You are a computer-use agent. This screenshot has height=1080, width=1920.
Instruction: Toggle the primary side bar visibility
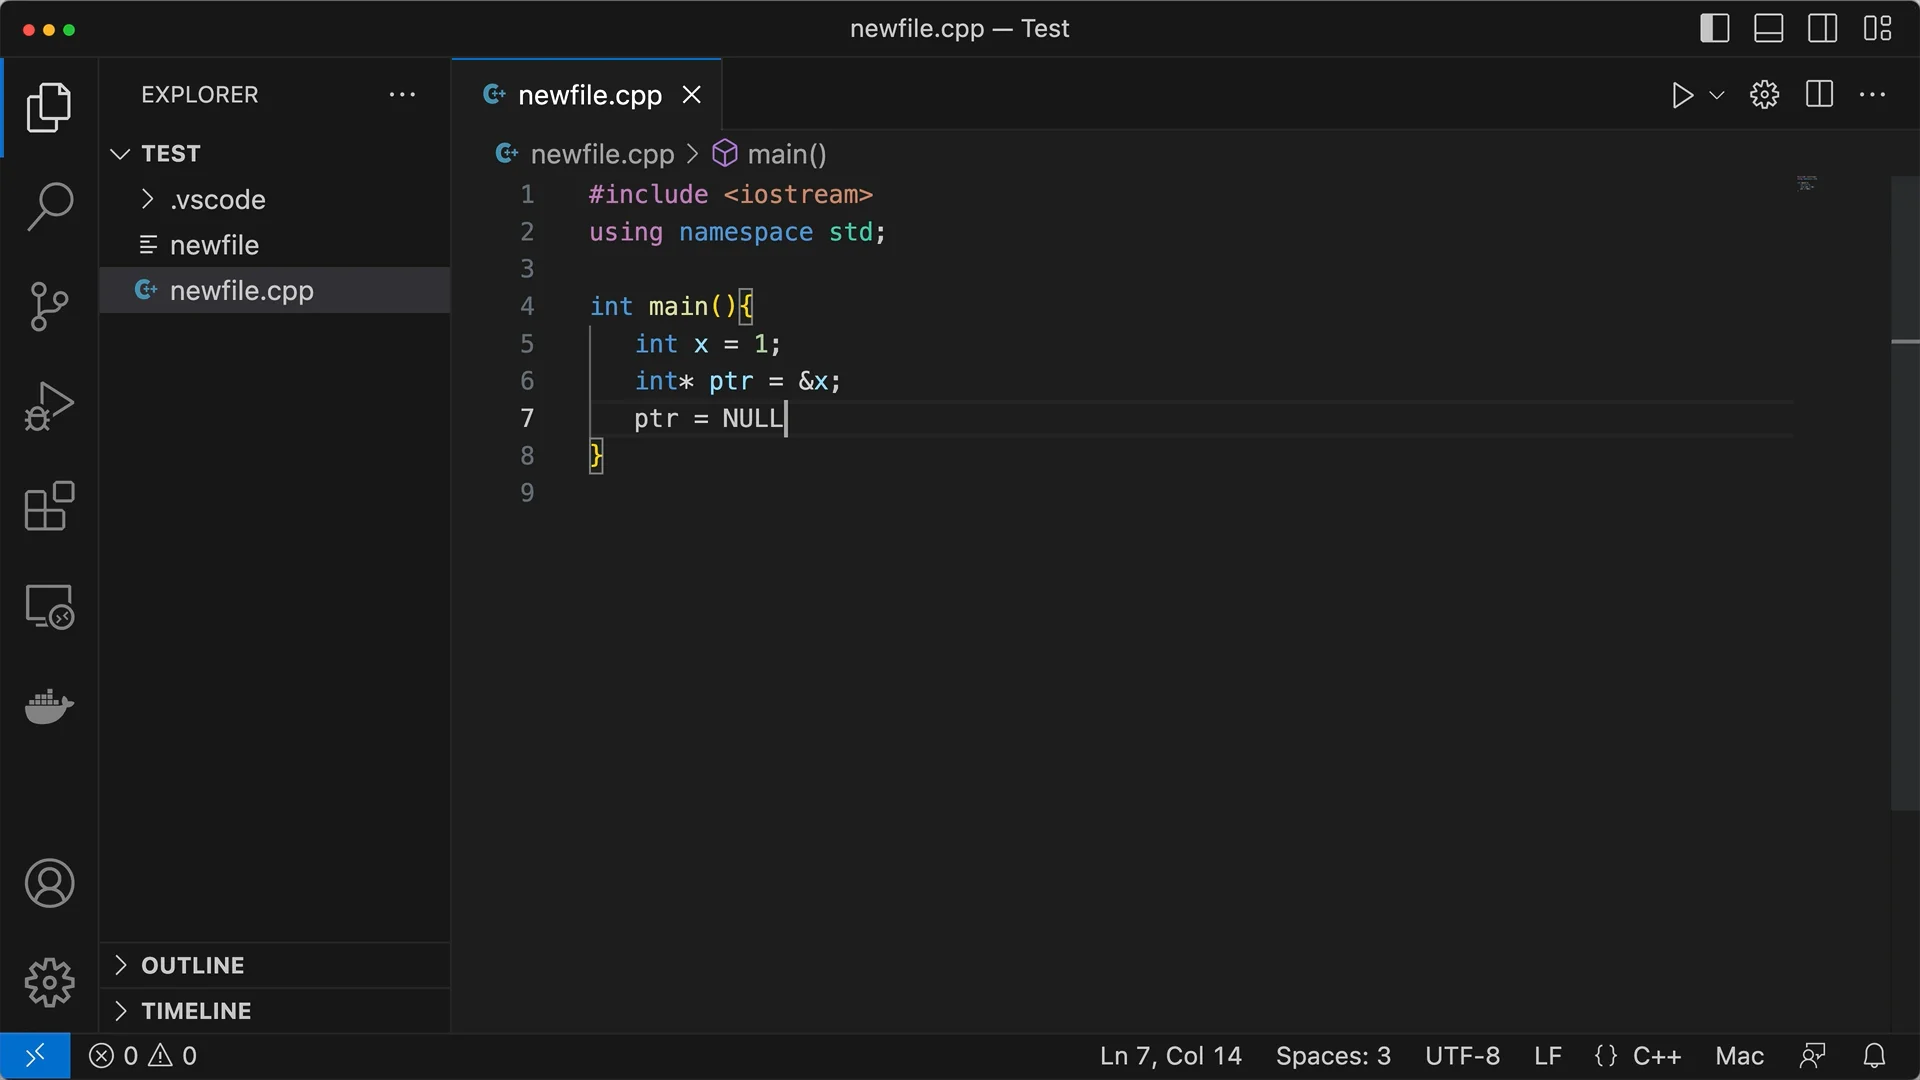[x=1714, y=28]
